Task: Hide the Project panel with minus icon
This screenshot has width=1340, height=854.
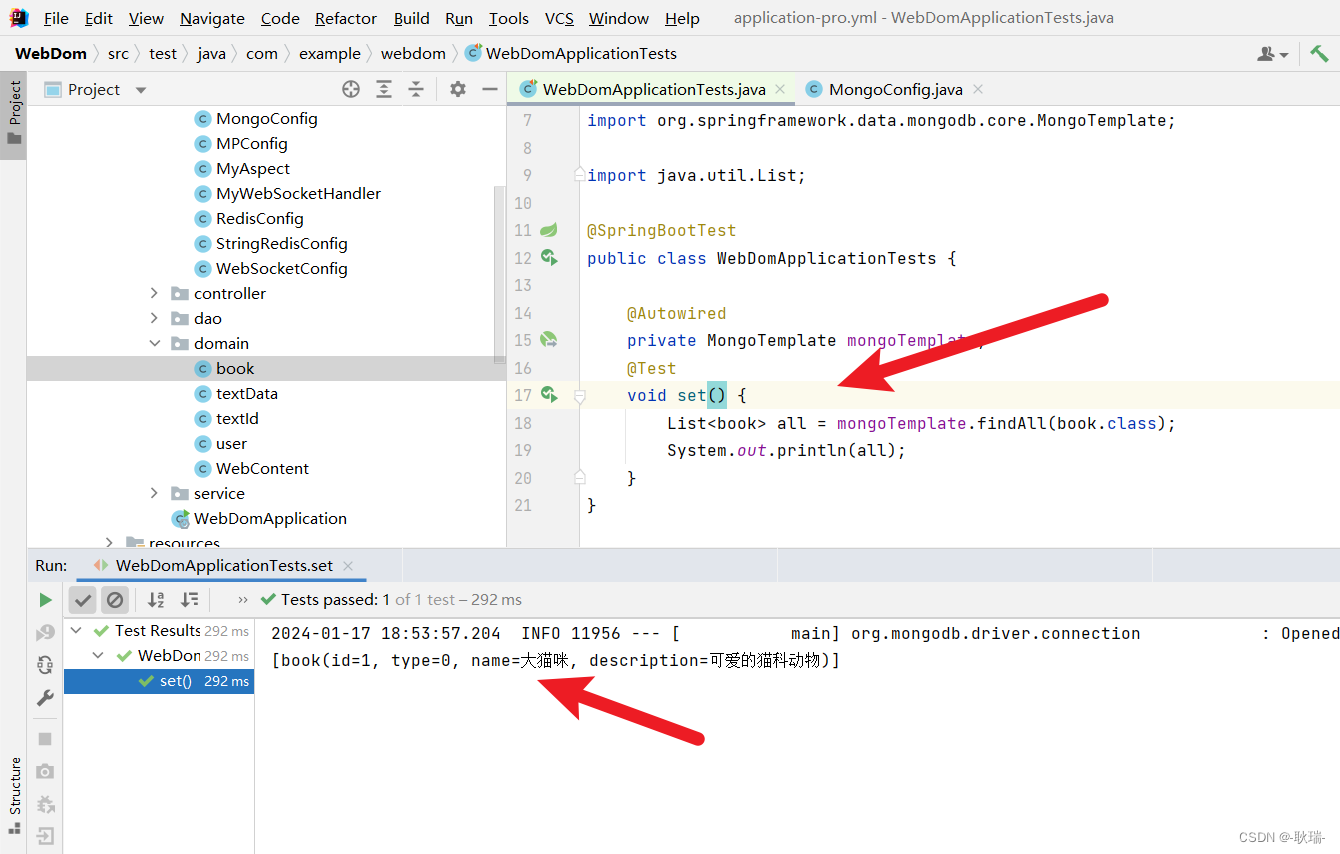Action: click(x=490, y=89)
